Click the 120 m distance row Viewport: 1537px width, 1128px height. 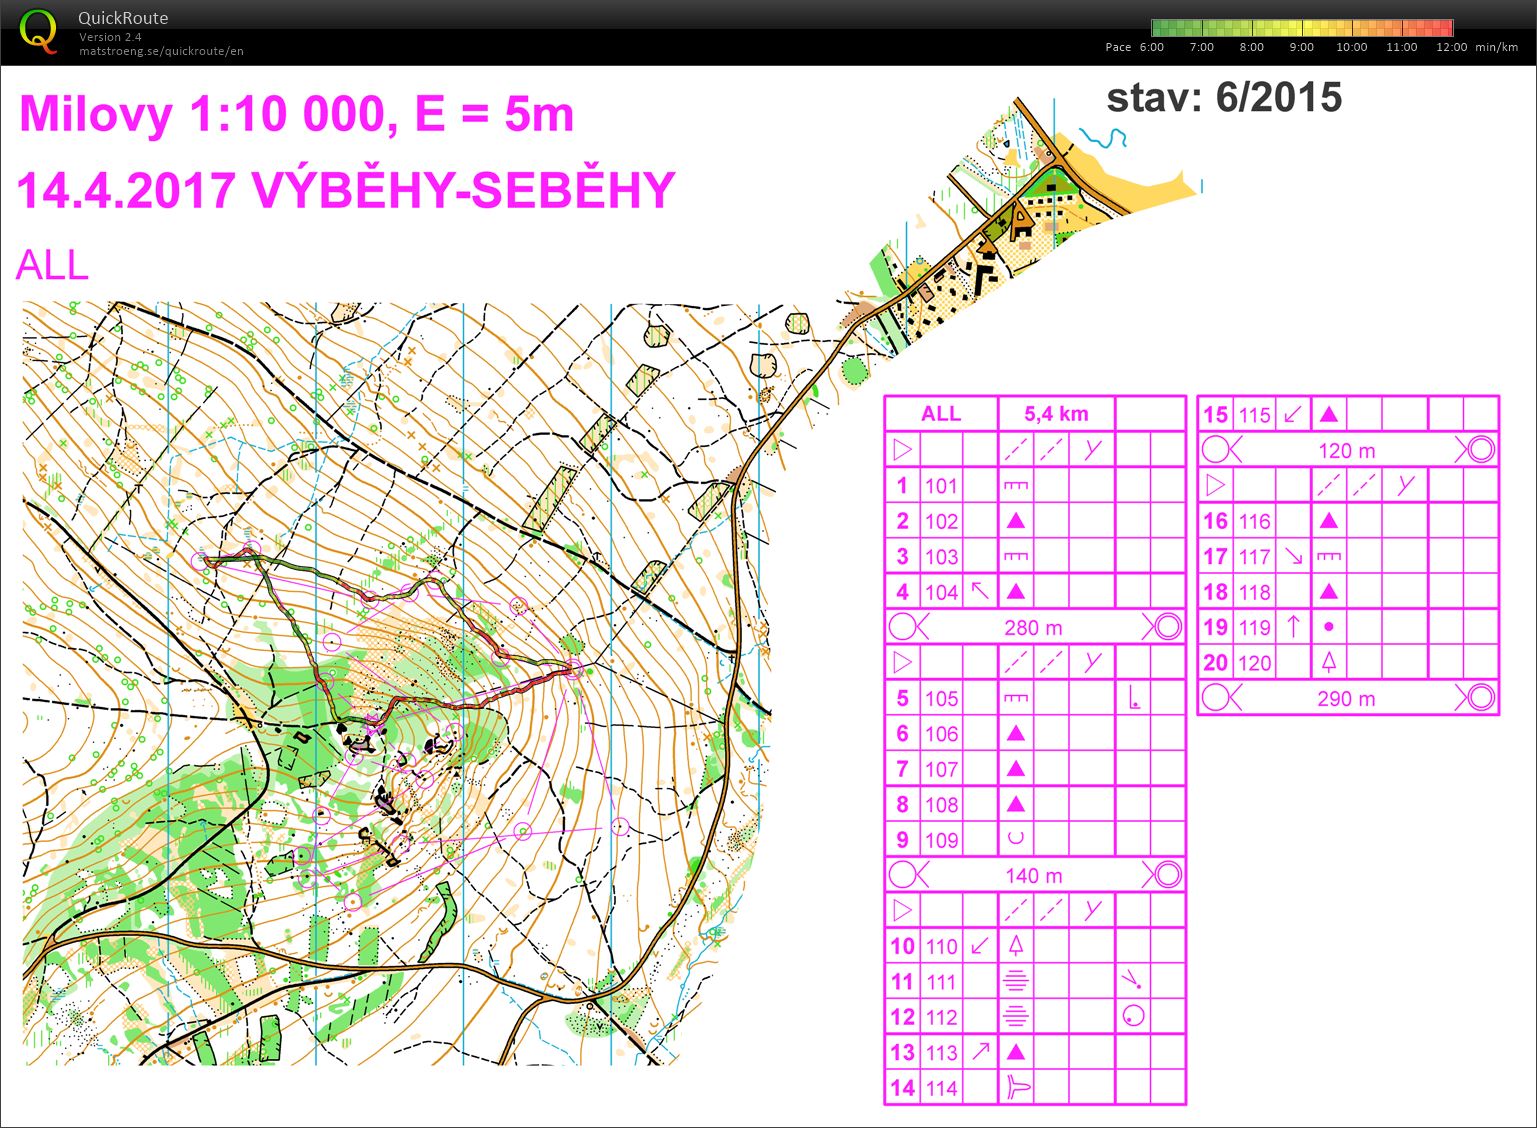click(x=1348, y=450)
